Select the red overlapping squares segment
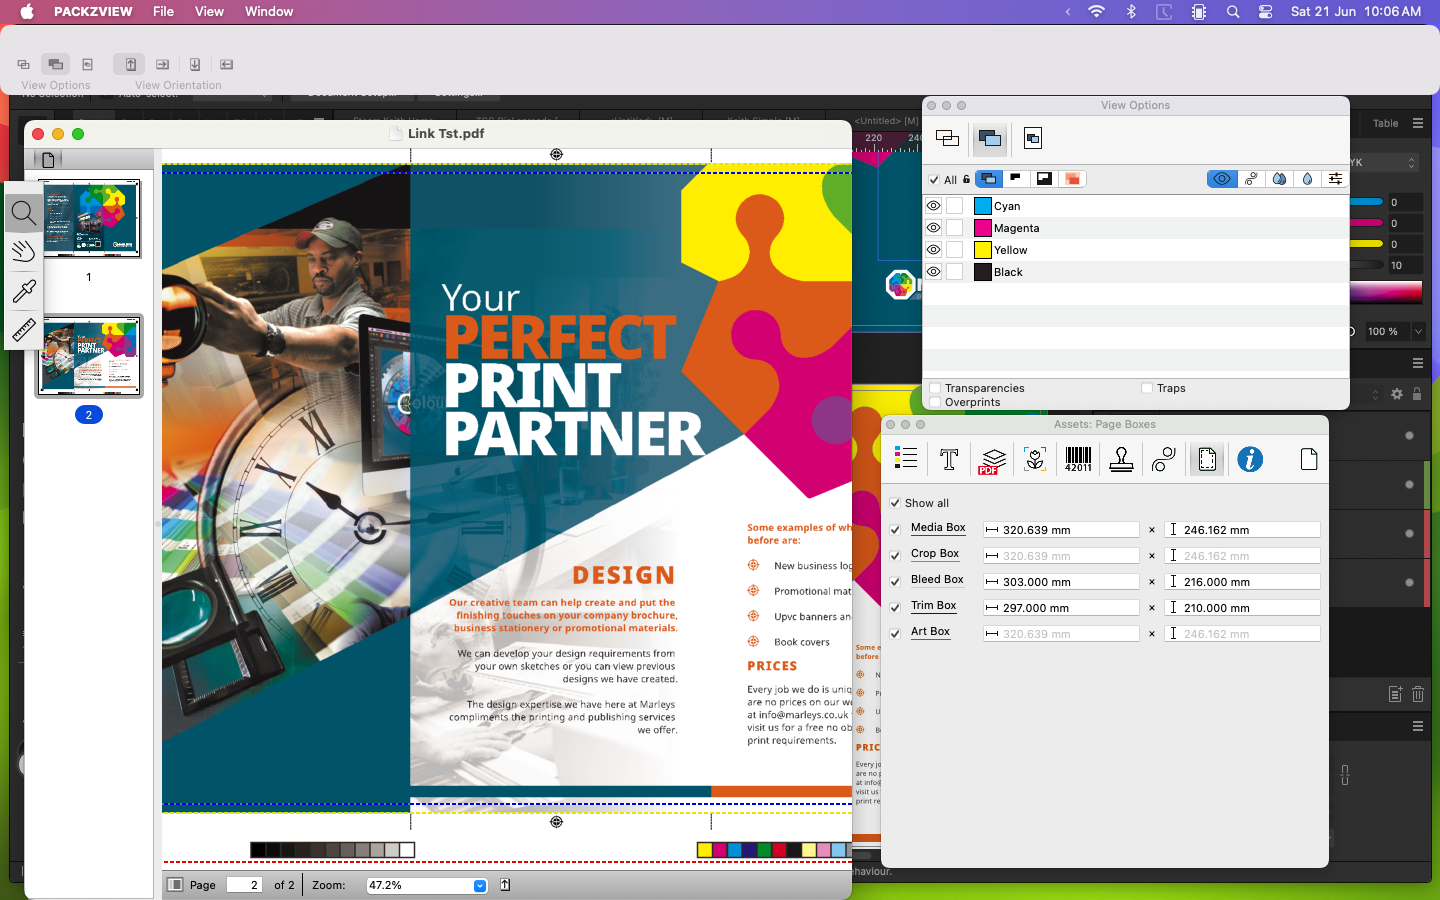This screenshot has height=900, width=1440. 1072,179
